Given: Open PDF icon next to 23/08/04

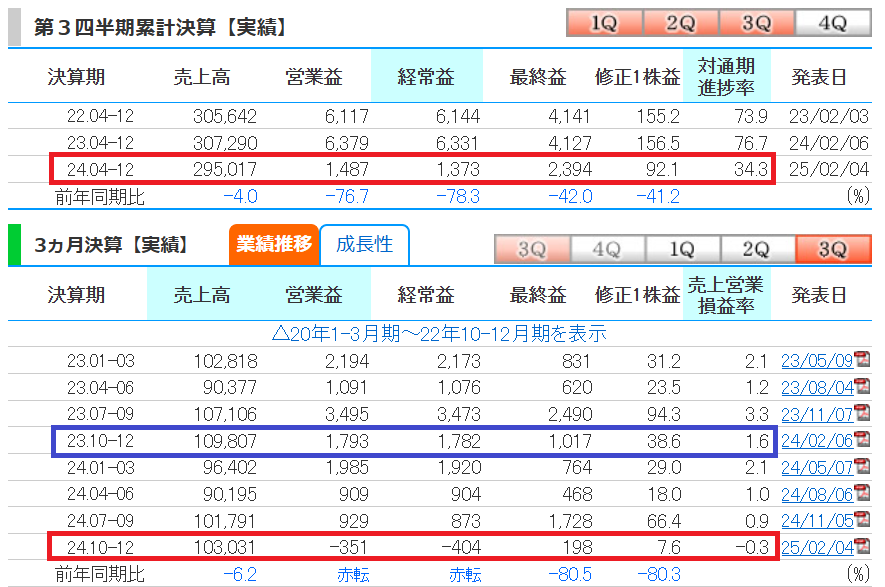Looking at the screenshot, I should click(862, 386).
